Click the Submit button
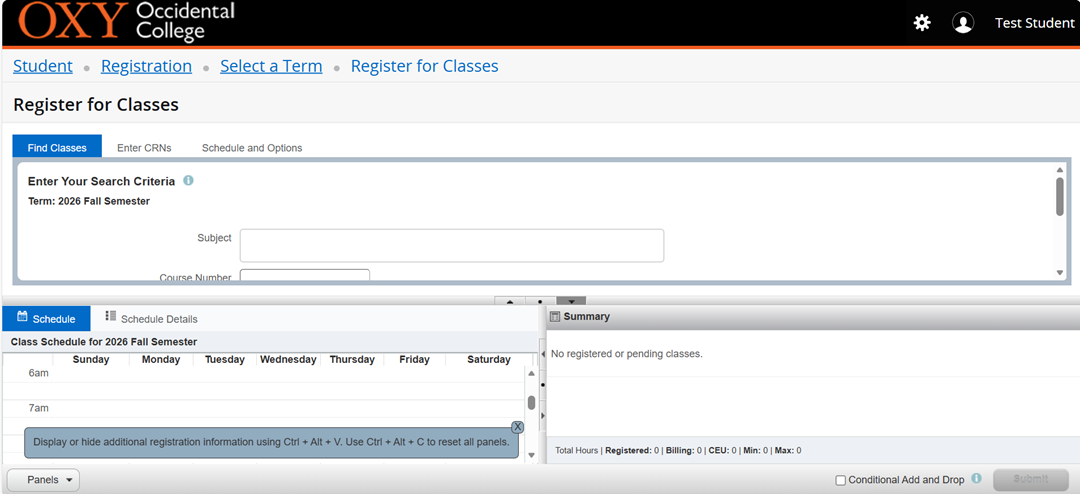 [x=1030, y=480]
